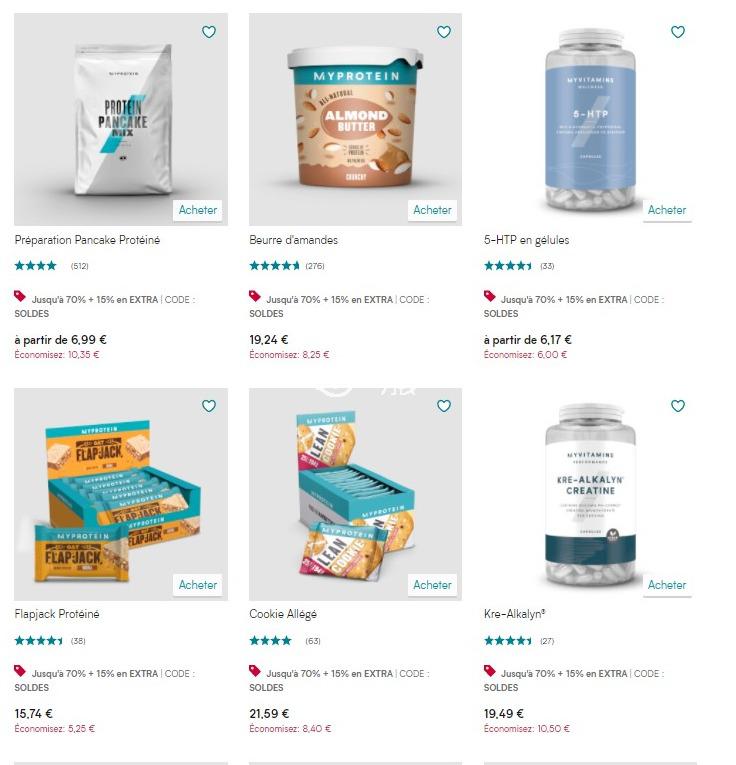View the 512 reviews for Pancake mix

tap(80, 266)
